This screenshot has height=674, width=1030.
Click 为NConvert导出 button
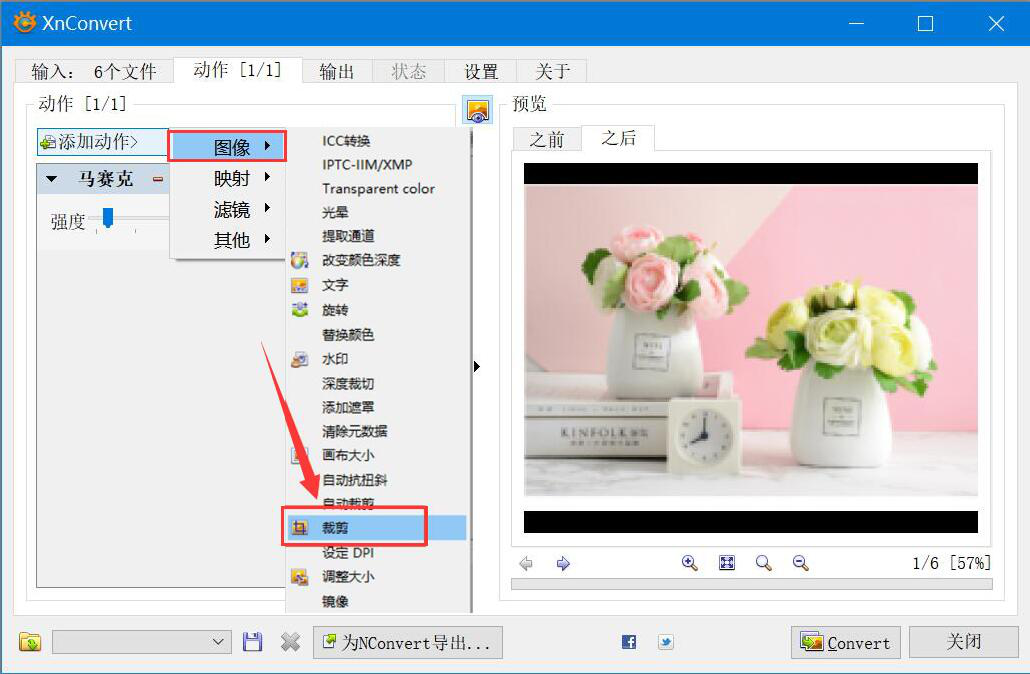(408, 642)
